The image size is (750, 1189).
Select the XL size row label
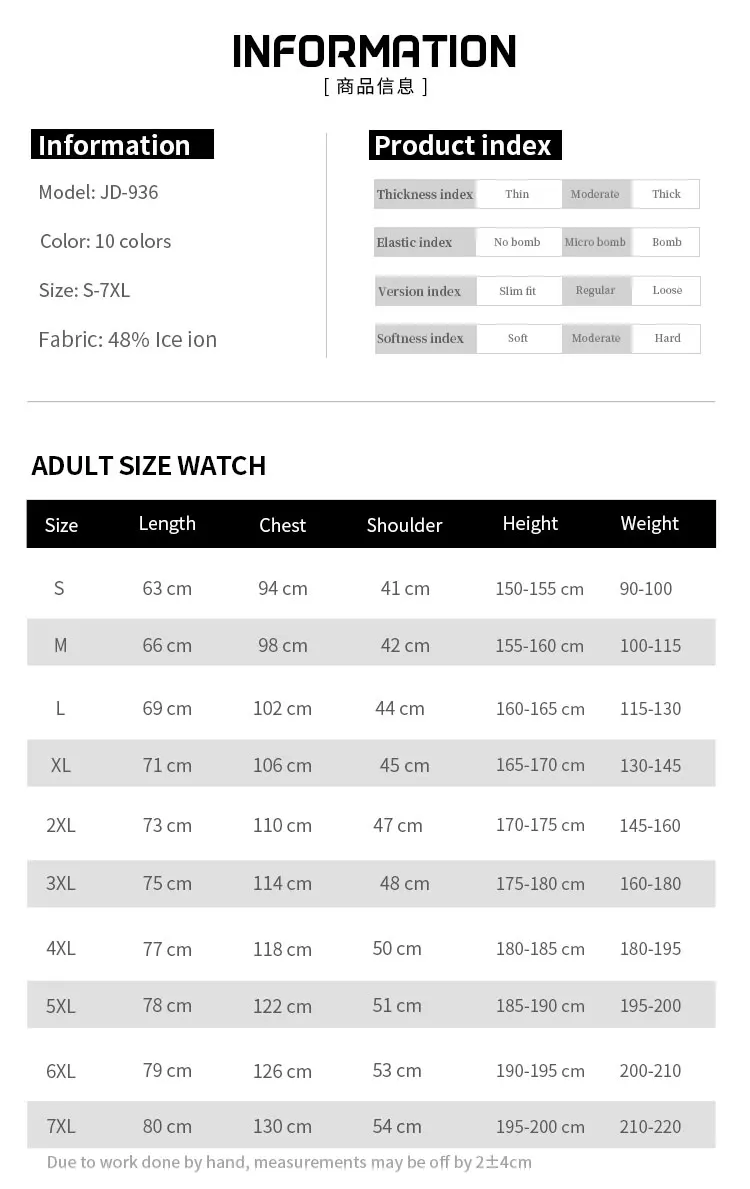61,765
